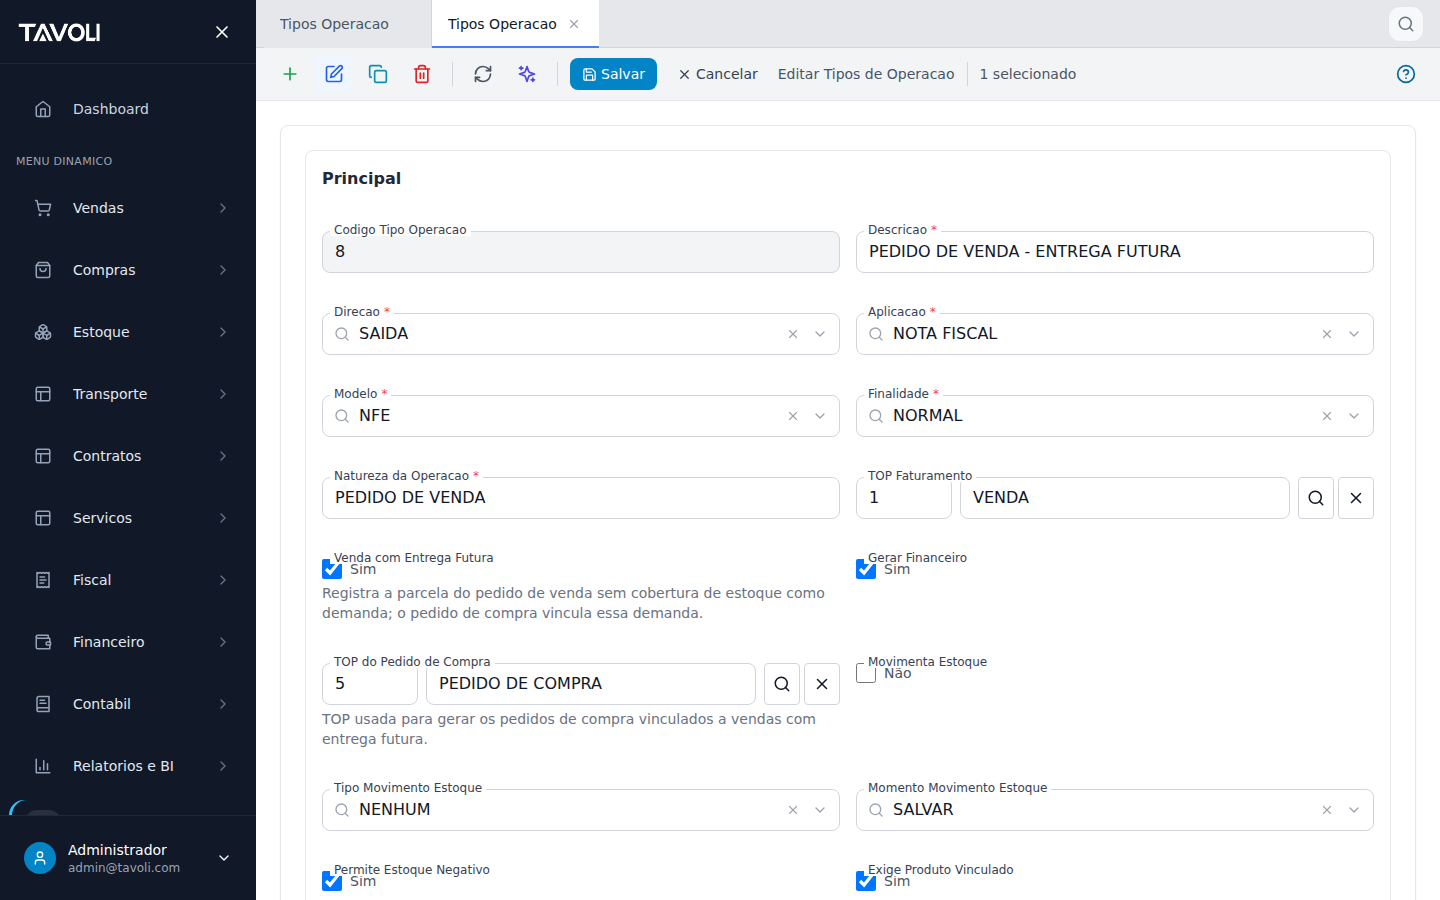Open the Finalidade dropdown arrow
Image resolution: width=1440 pixels, height=900 pixels.
1354,416
